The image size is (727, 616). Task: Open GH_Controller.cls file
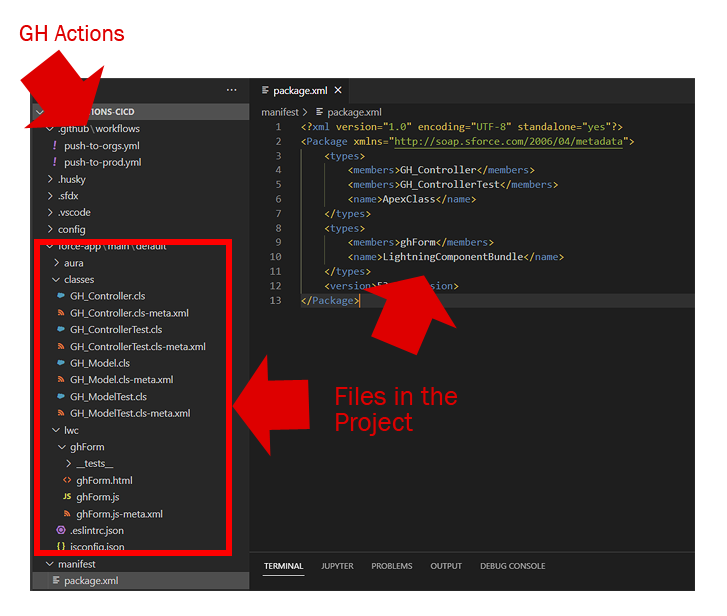[x=108, y=296]
